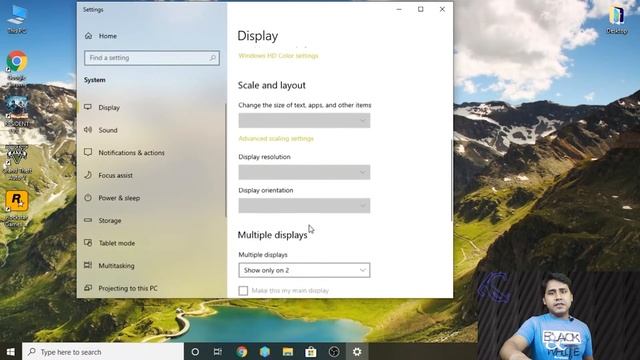640x360 pixels.
Task: Click the Find a setting search box
Action: (152, 58)
